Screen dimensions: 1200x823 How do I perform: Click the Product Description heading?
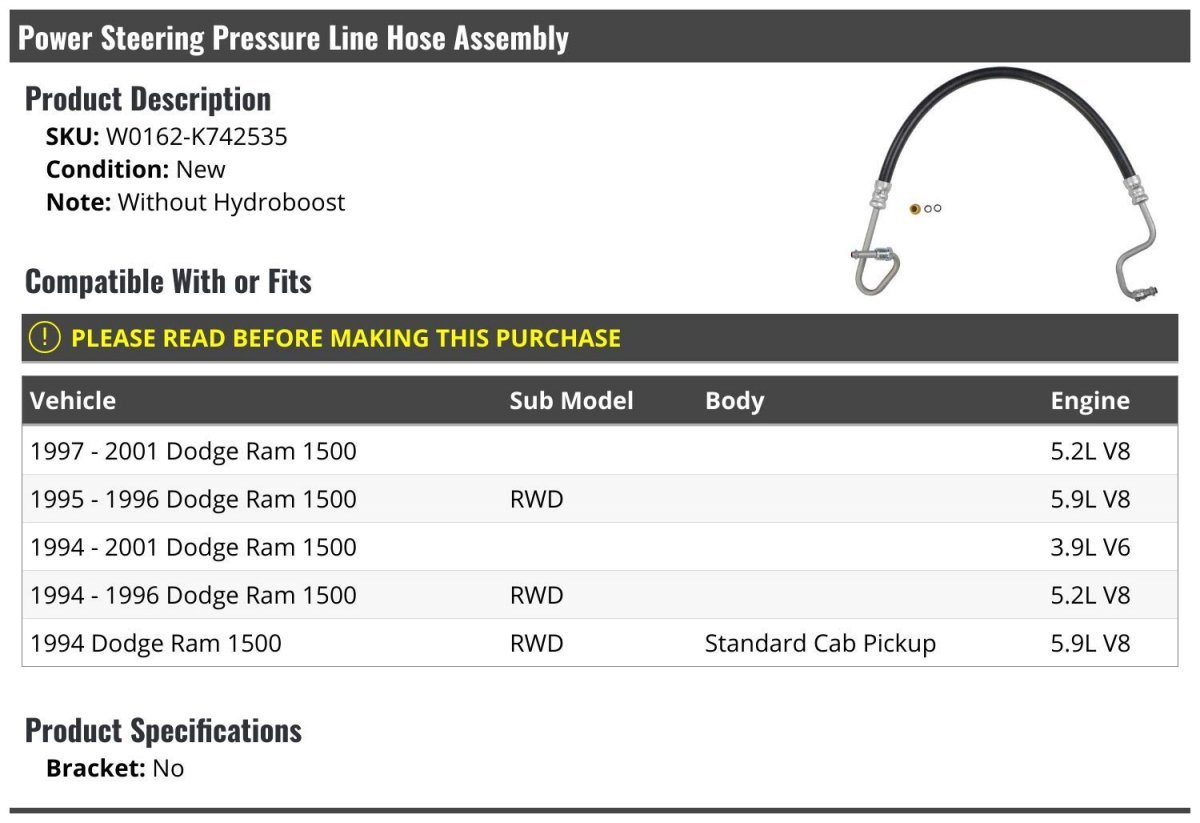(x=148, y=99)
